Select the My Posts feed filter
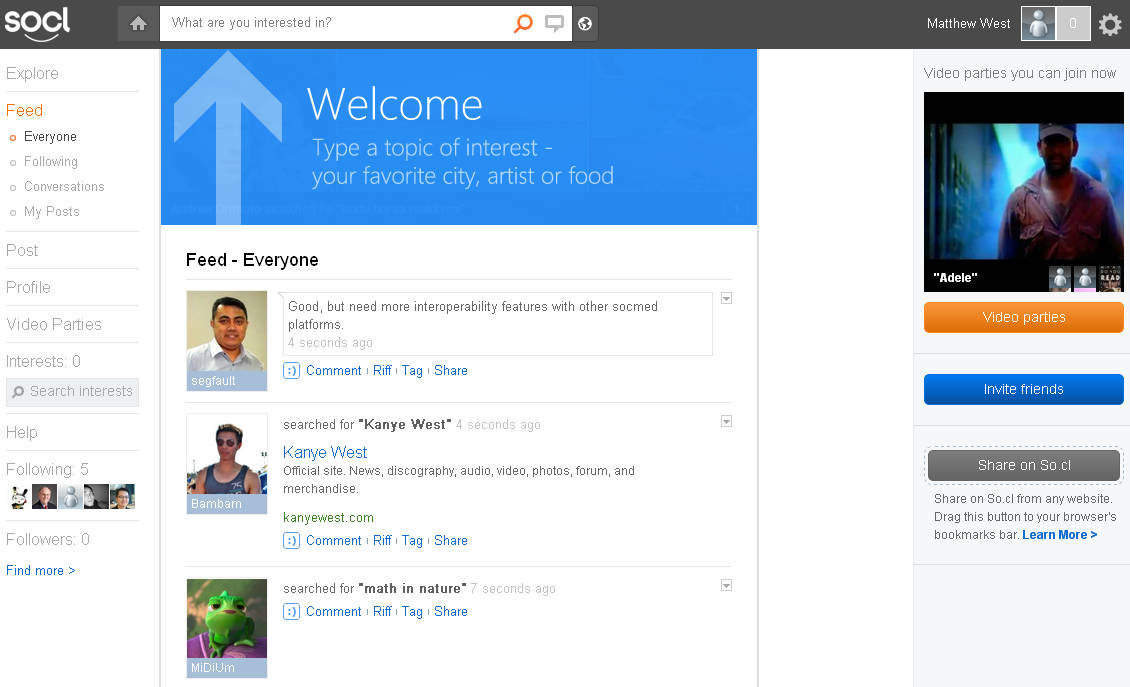The width and height of the screenshot is (1130, 687). pyautogui.click(x=52, y=212)
